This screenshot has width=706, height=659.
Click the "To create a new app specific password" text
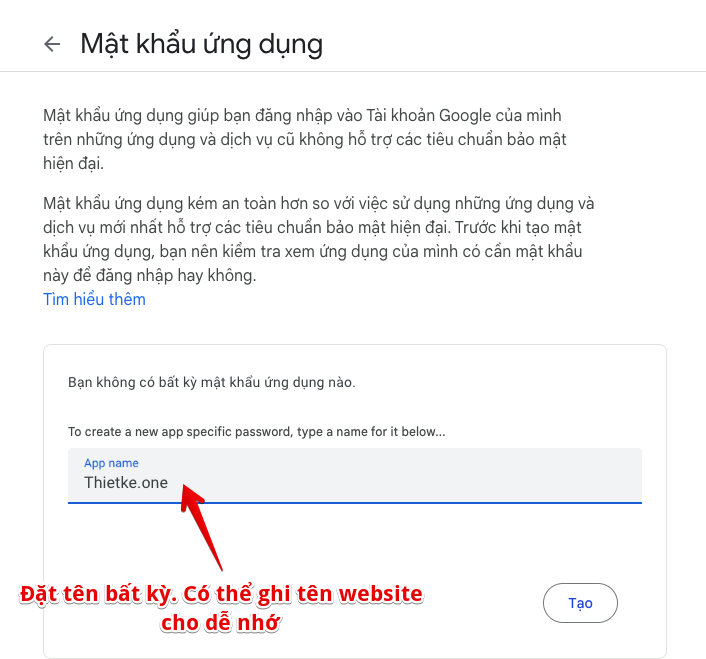(x=257, y=432)
